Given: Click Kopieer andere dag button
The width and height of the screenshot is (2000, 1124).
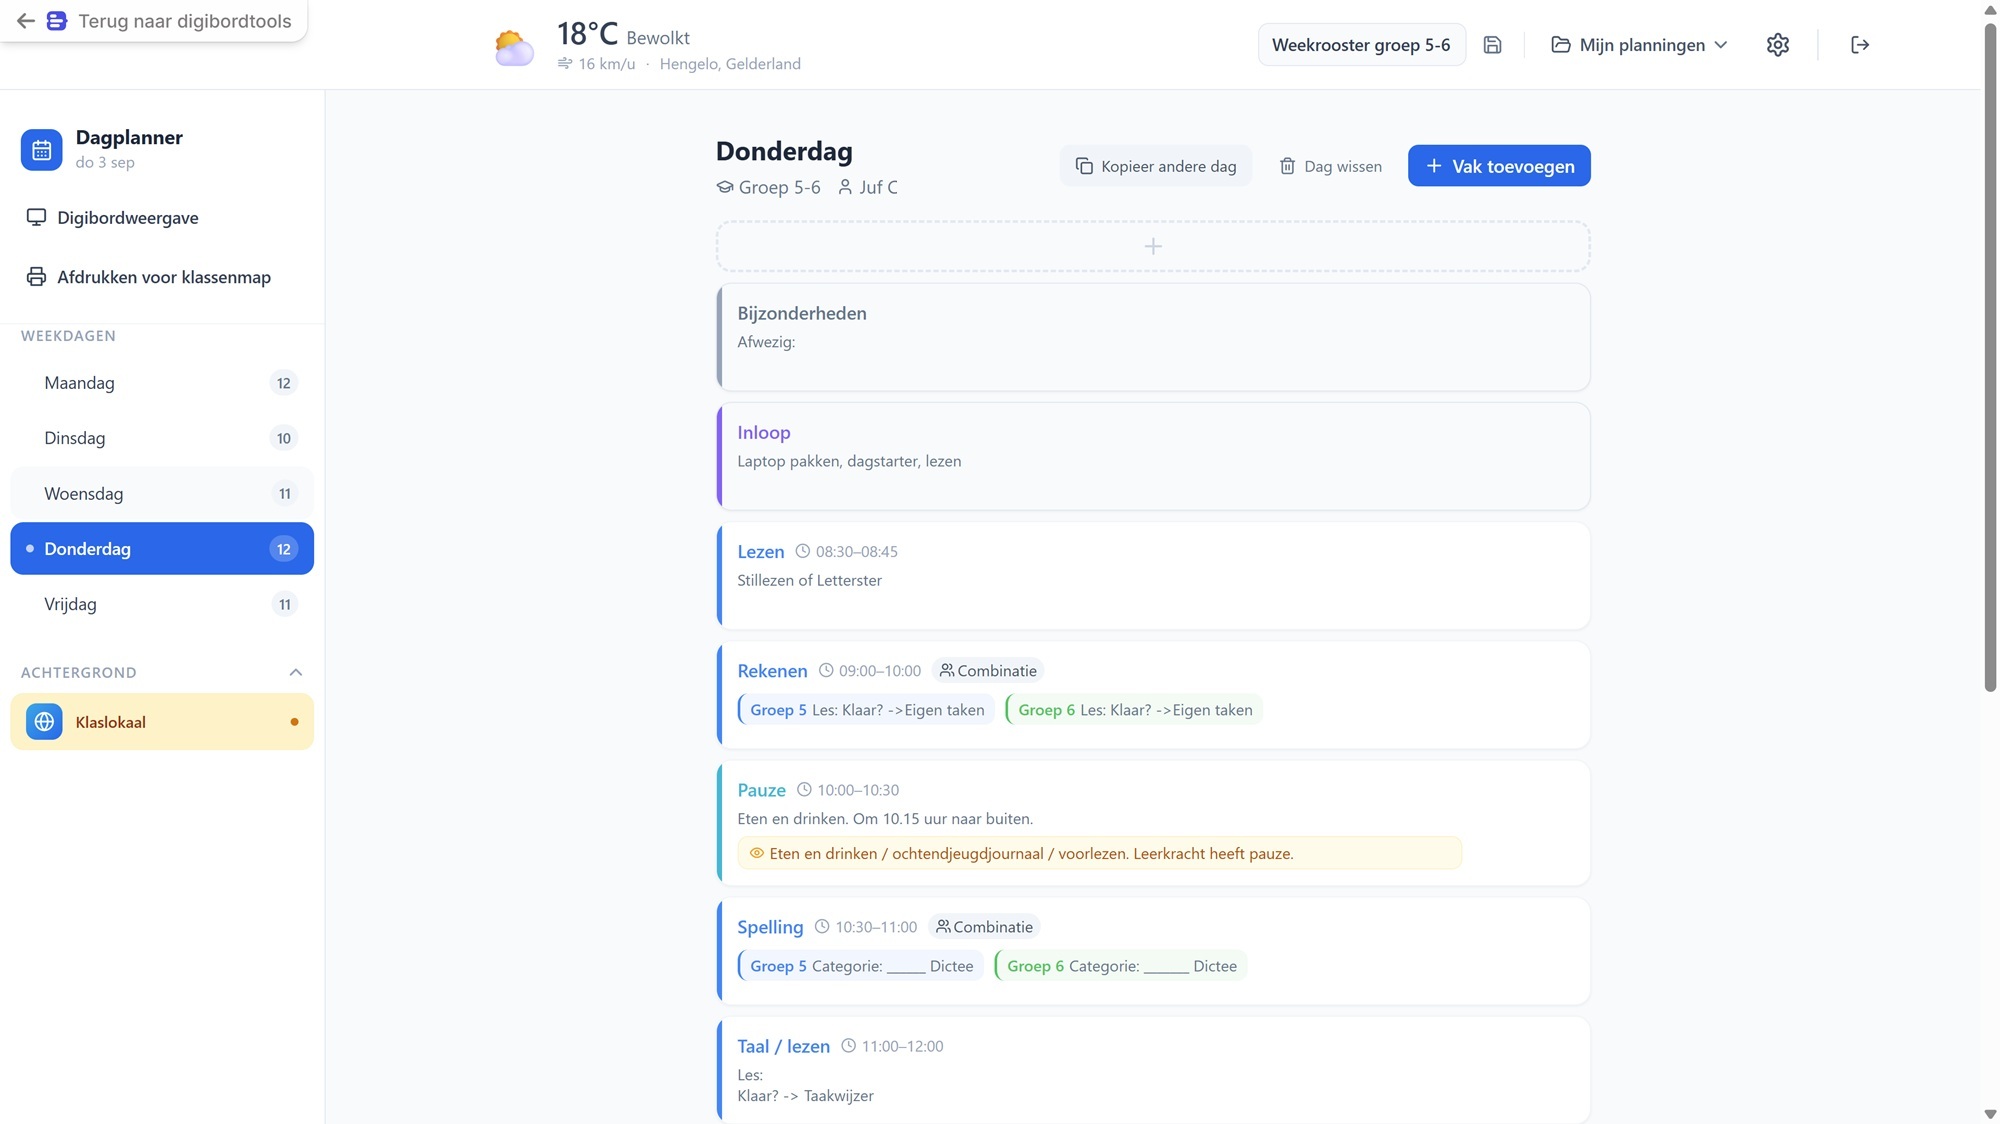Looking at the screenshot, I should pos(1155,166).
